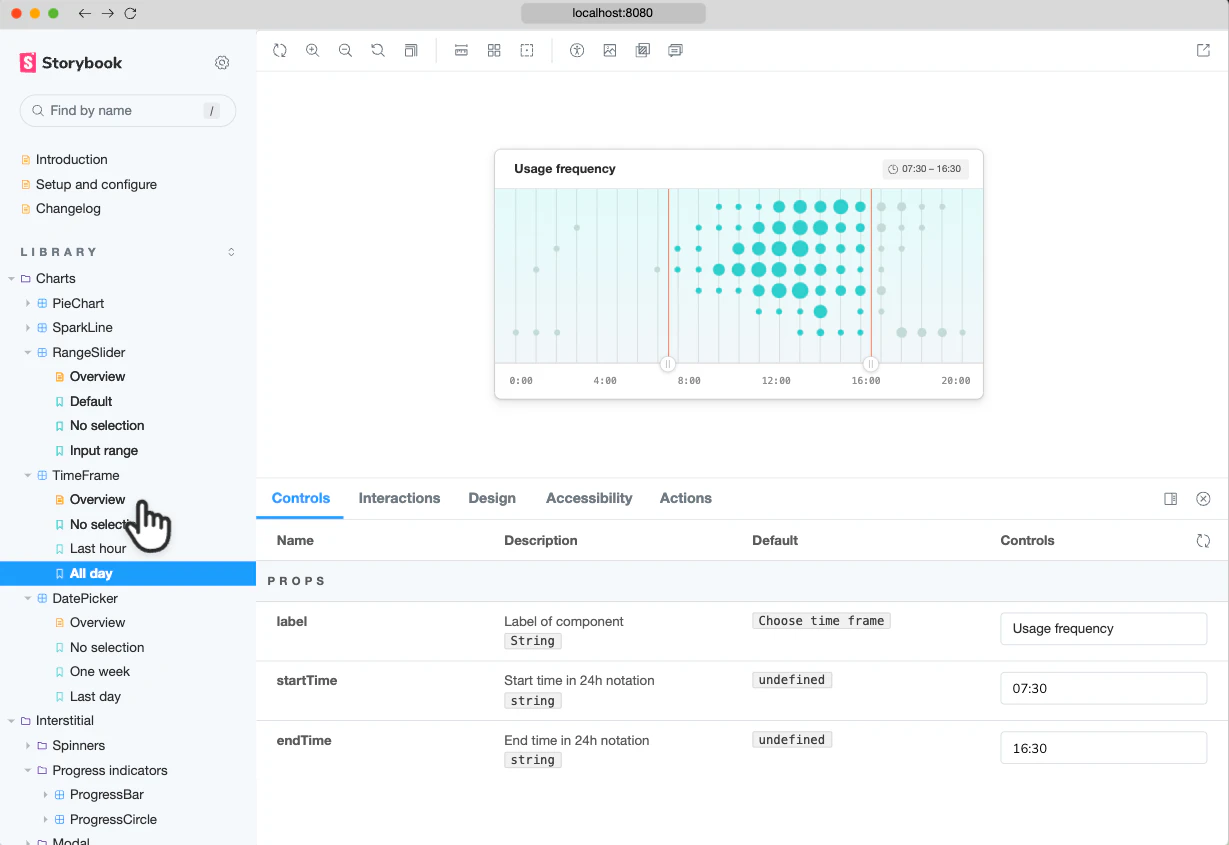Zoom in on the preview canvas
The width and height of the screenshot is (1229, 845).
(313, 50)
